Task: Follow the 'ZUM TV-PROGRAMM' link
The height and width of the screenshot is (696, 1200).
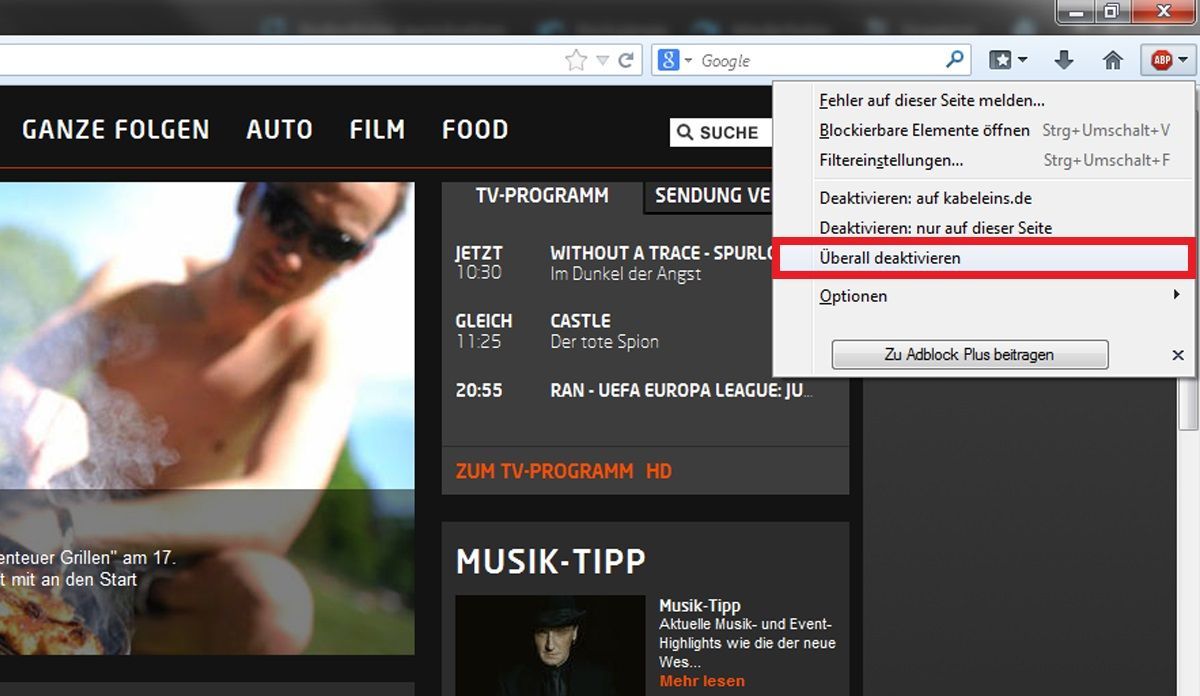Action: tap(544, 471)
